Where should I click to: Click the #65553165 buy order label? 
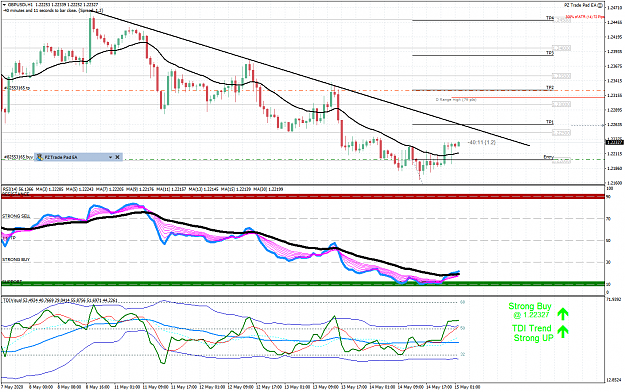18,158
